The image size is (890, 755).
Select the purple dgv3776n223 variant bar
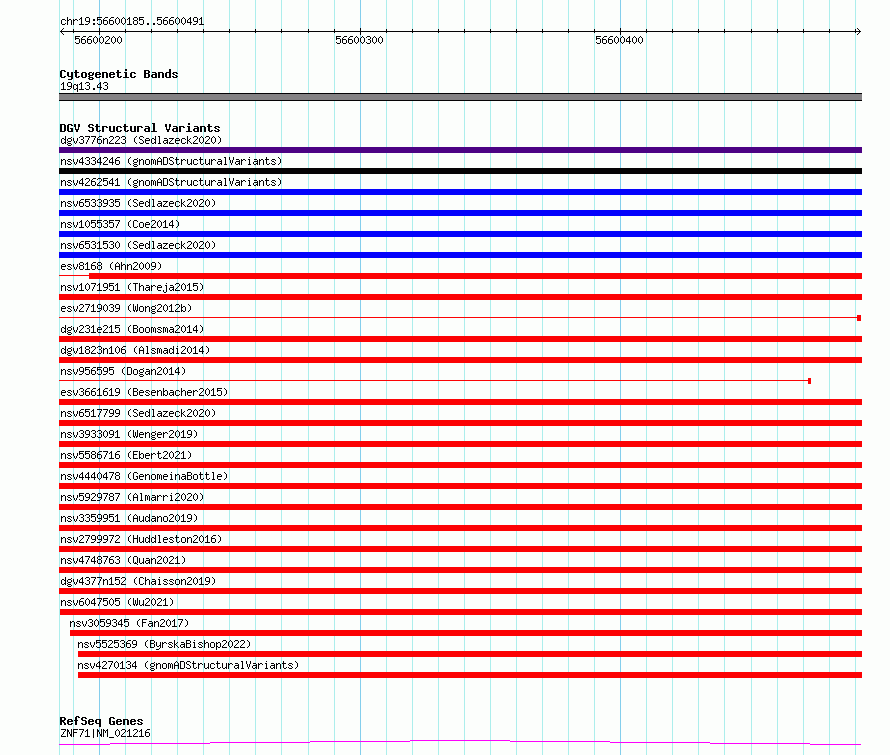coord(460,150)
